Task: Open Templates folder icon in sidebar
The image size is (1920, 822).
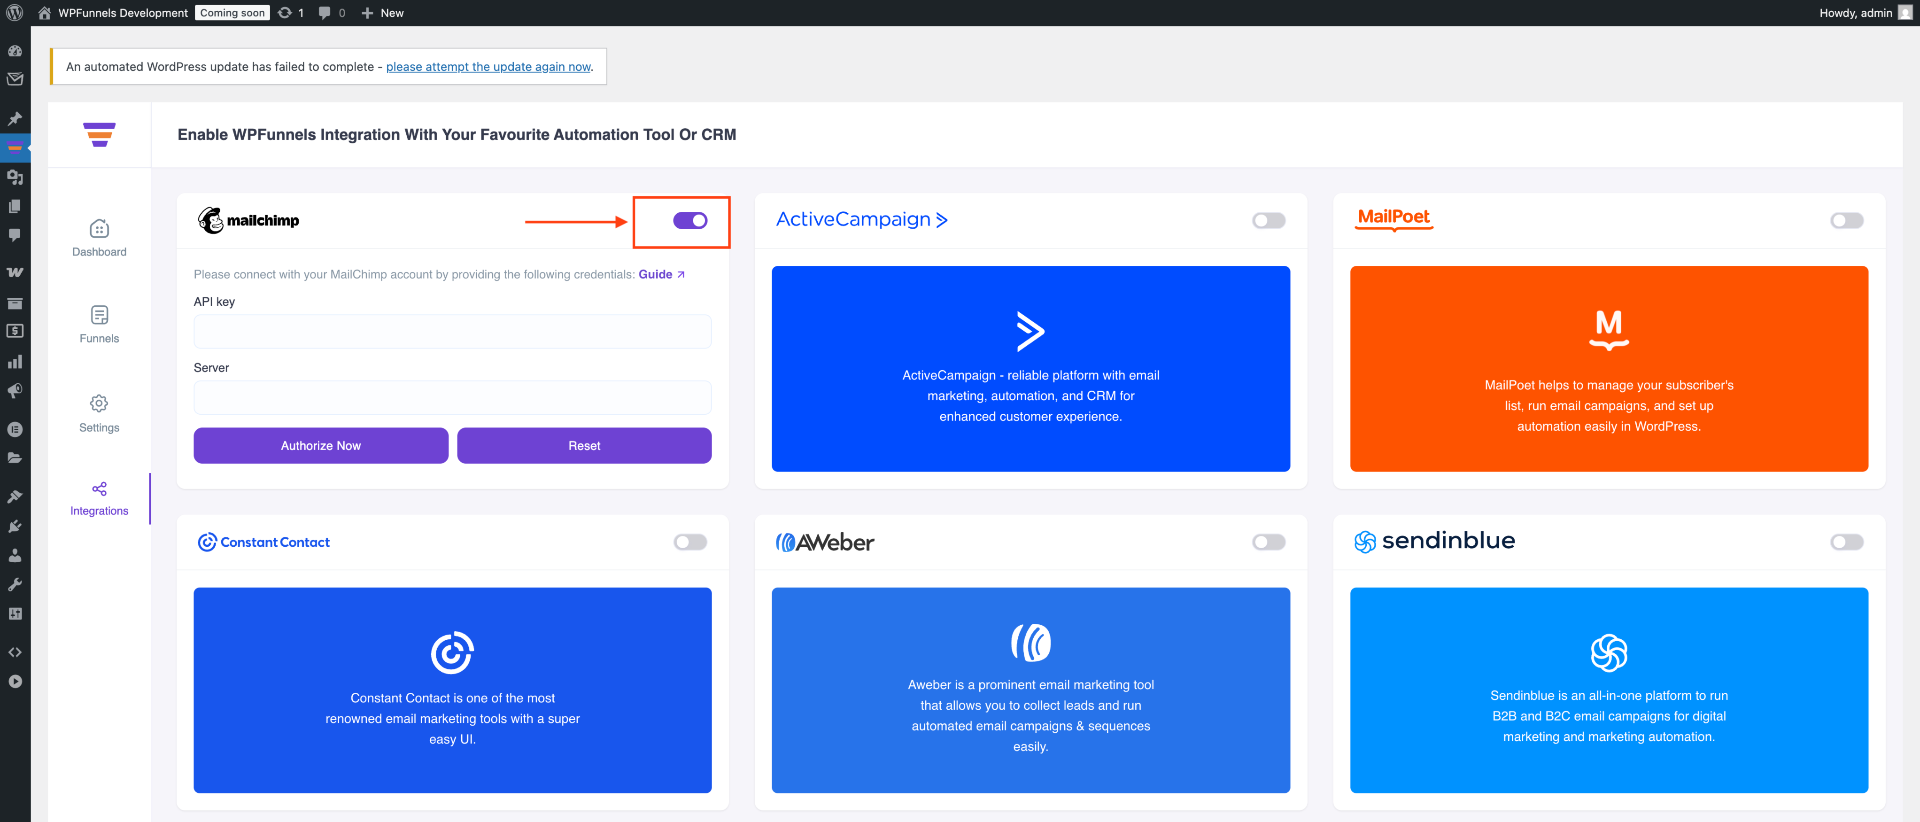Action: click(15, 458)
